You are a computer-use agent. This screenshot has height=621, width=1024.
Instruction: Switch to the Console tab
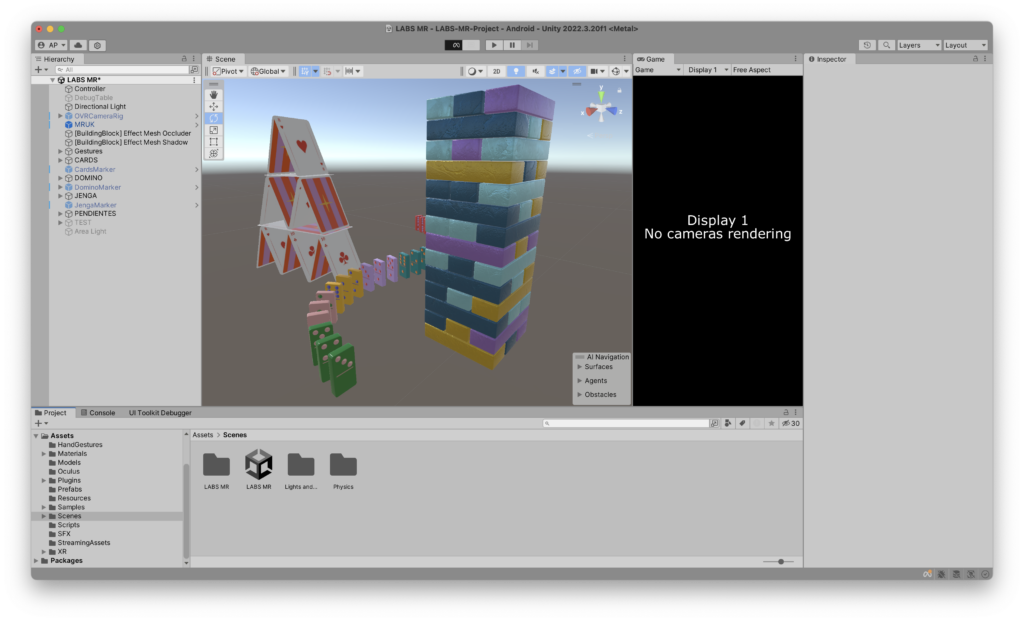click(98, 412)
